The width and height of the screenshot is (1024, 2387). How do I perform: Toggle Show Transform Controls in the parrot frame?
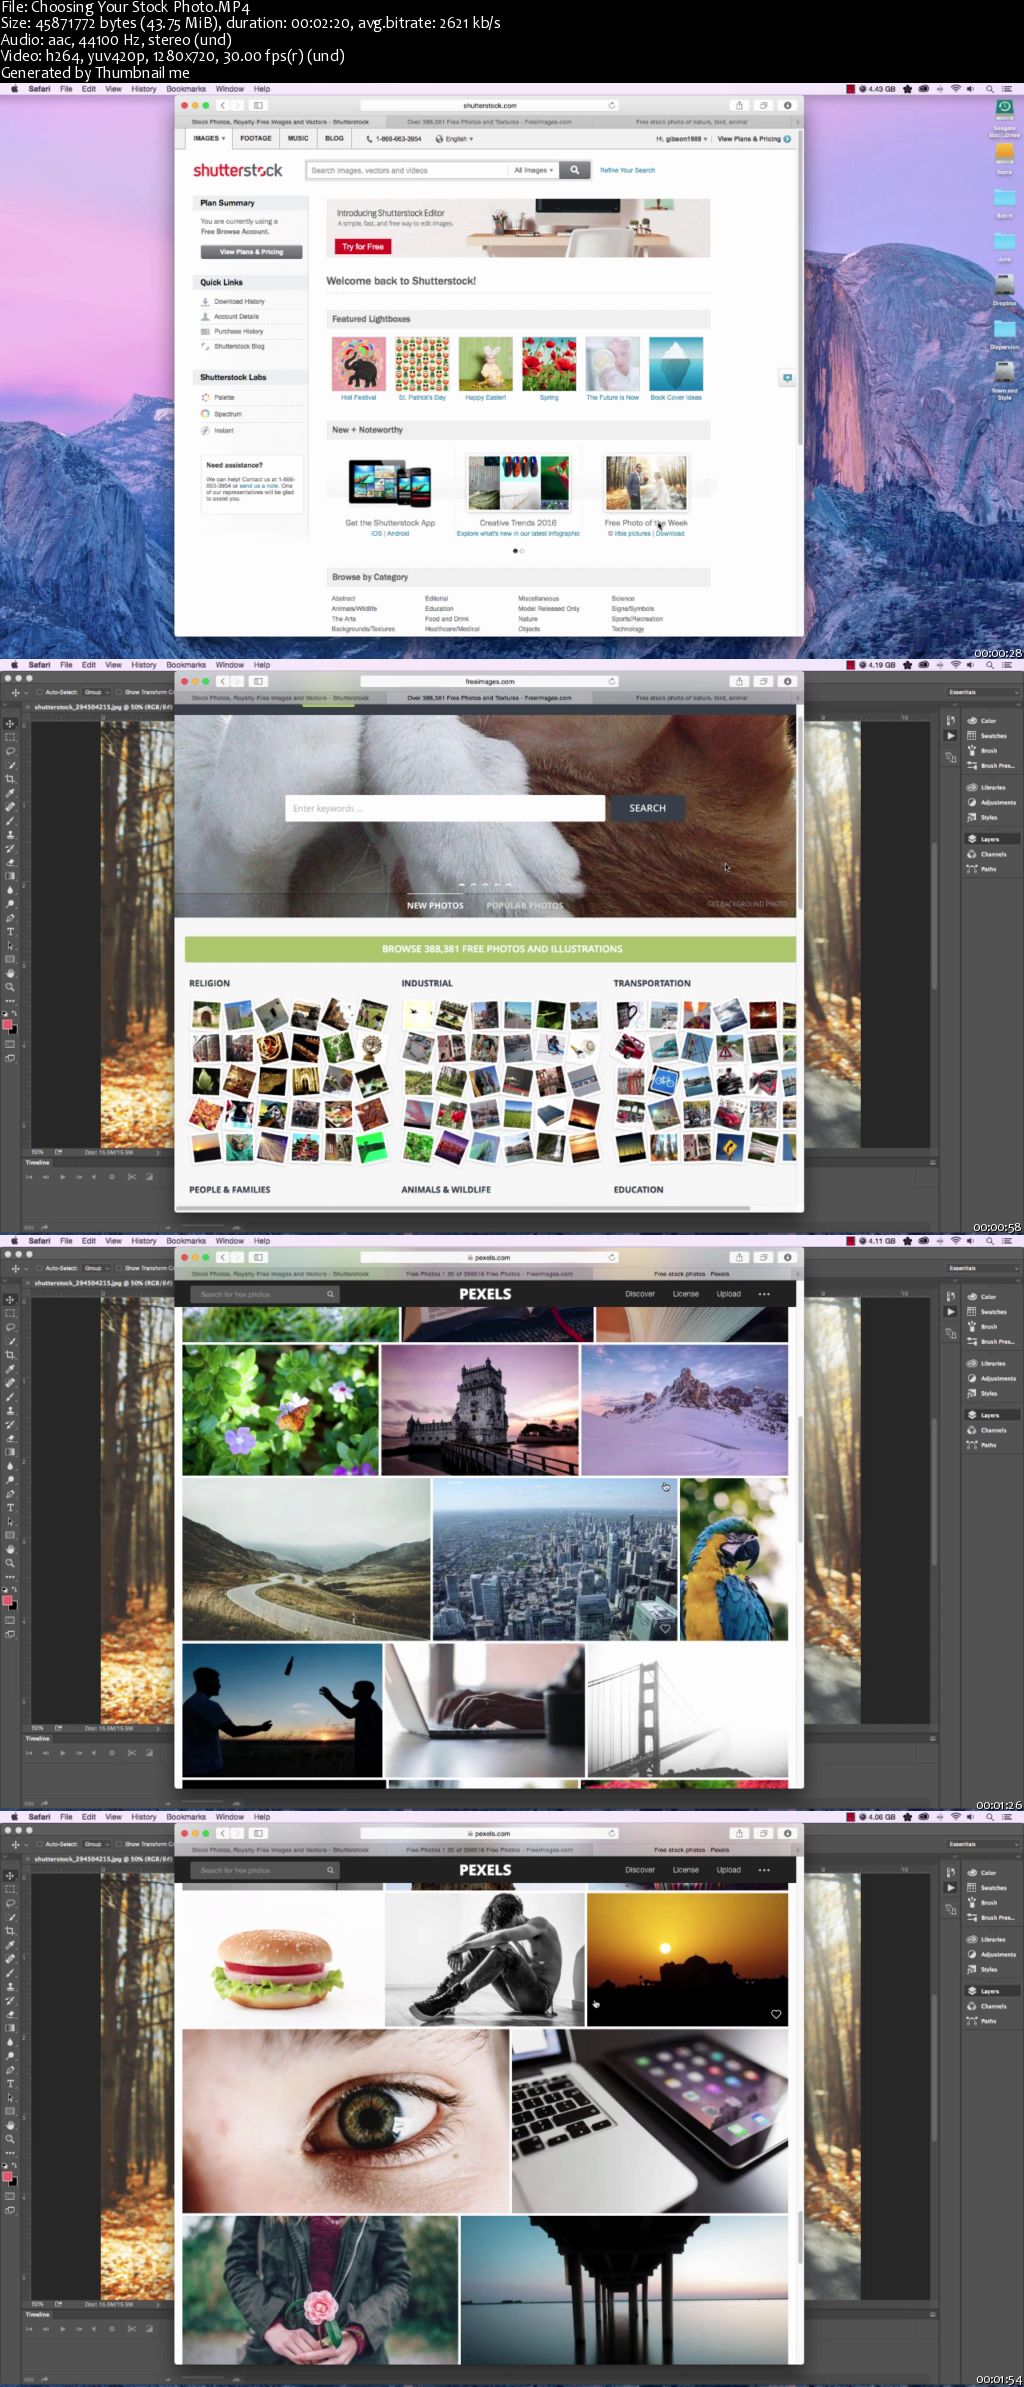coord(118,1268)
